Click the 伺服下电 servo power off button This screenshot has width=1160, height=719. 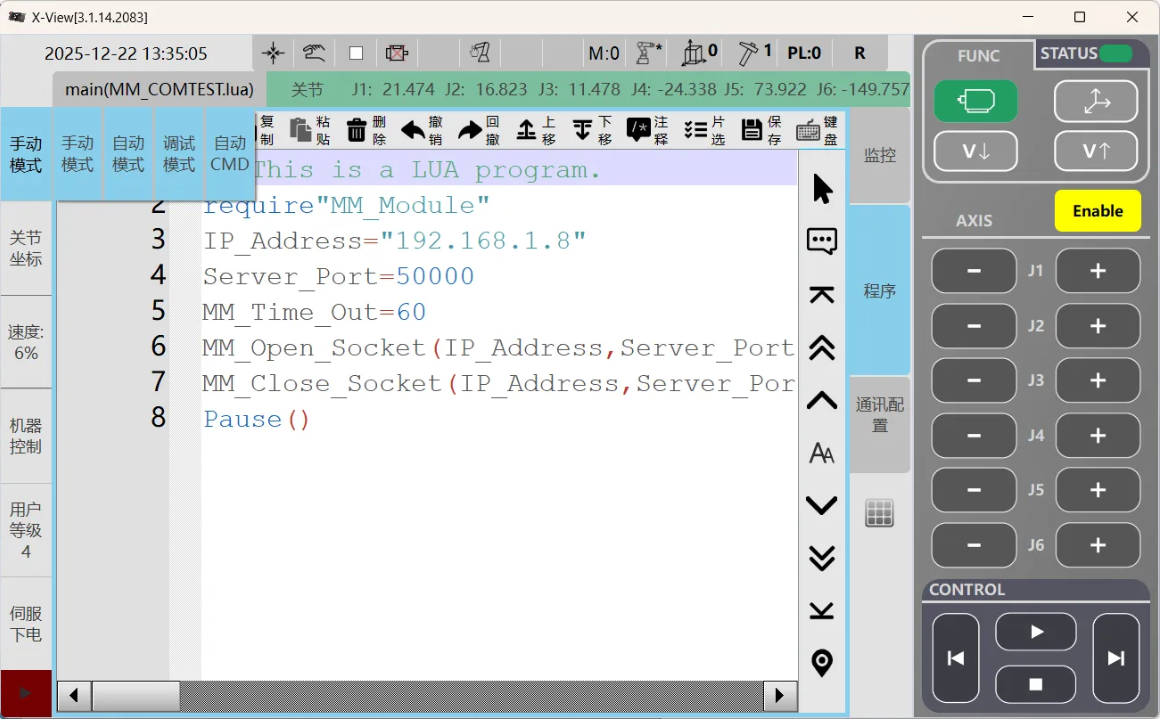click(x=26, y=624)
